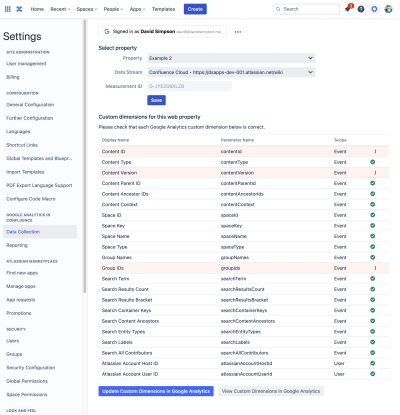Open Space Permissions in the sidebar
Viewport: 400px width, 415px height.
pos(27,395)
